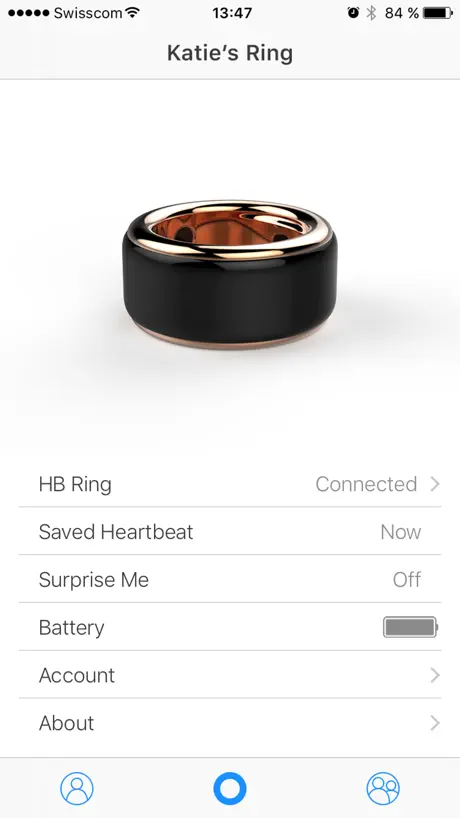460x818 pixels.
Task: Tap the Katie's Ring title
Action: 229,53
